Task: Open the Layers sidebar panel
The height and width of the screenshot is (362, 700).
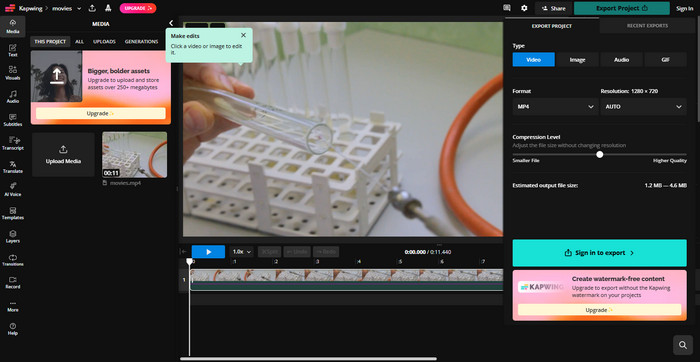Action: (12, 236)
